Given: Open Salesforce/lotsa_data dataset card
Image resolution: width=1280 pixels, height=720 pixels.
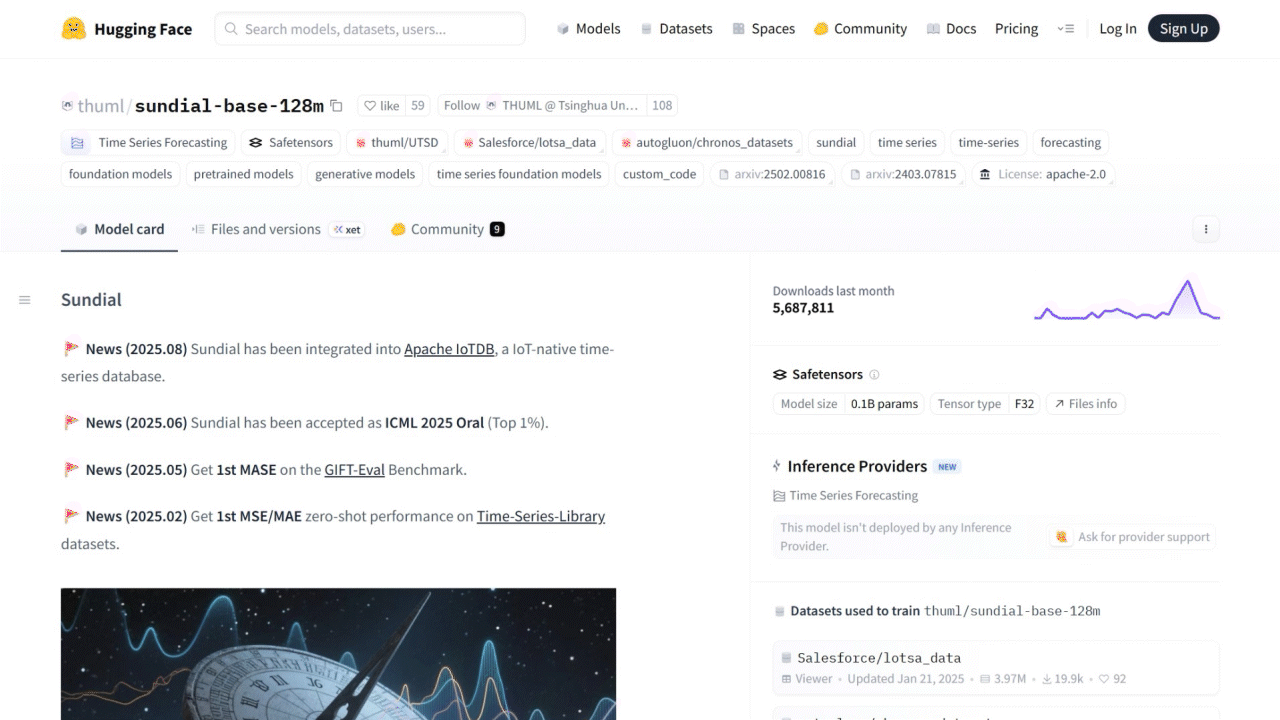Looking at the screenshot, I should [996, 667].
